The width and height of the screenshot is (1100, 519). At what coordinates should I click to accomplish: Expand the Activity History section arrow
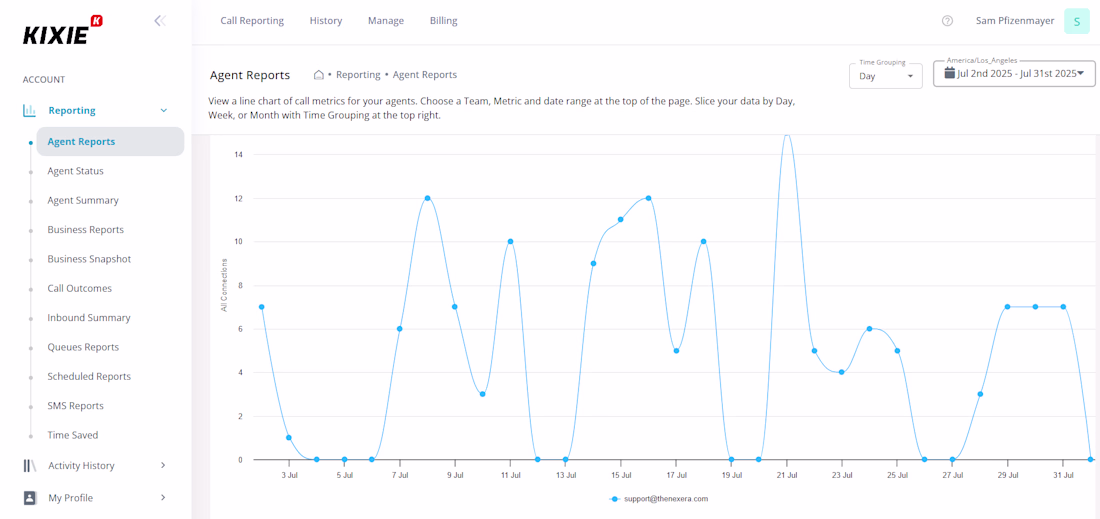click(163, 465)
